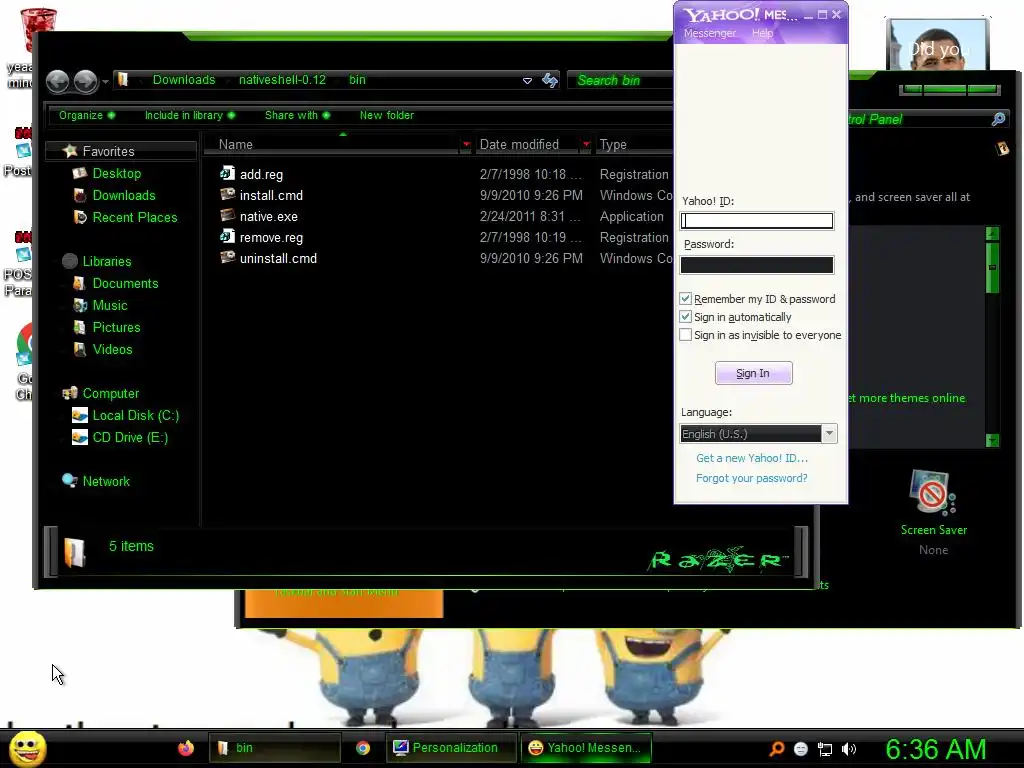Click the Search bin field

click(620, 80)
